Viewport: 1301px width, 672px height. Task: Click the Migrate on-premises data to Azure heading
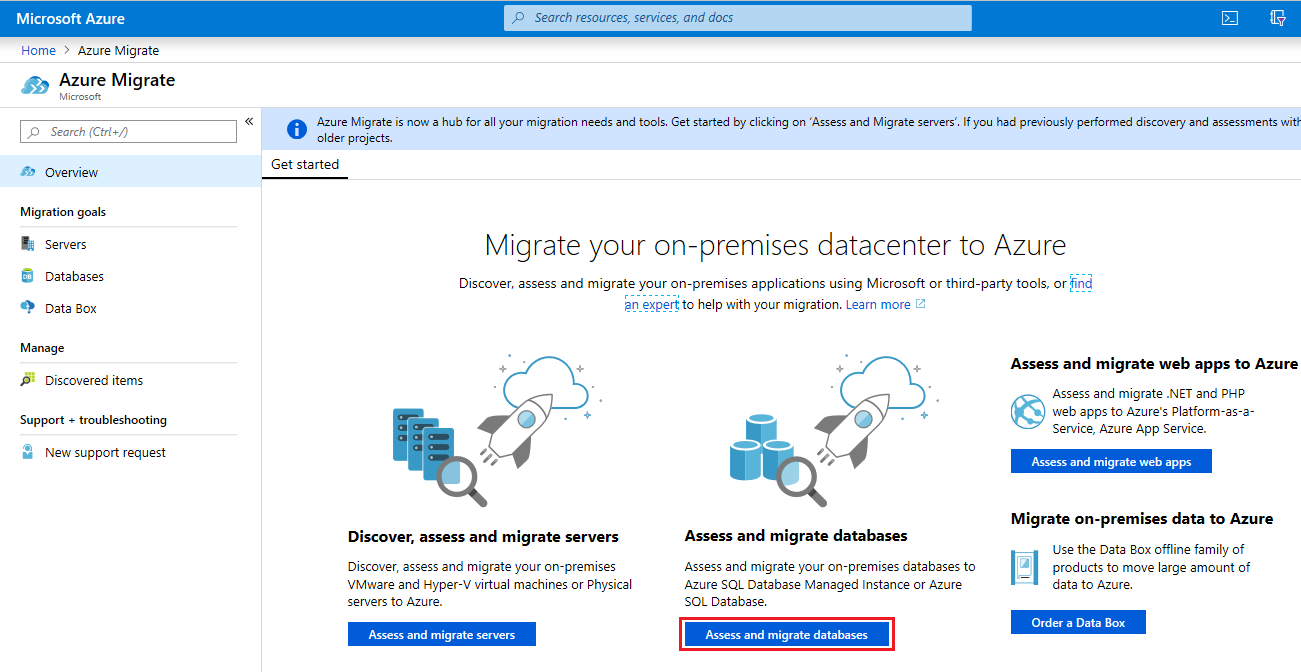coord(1142,519)
